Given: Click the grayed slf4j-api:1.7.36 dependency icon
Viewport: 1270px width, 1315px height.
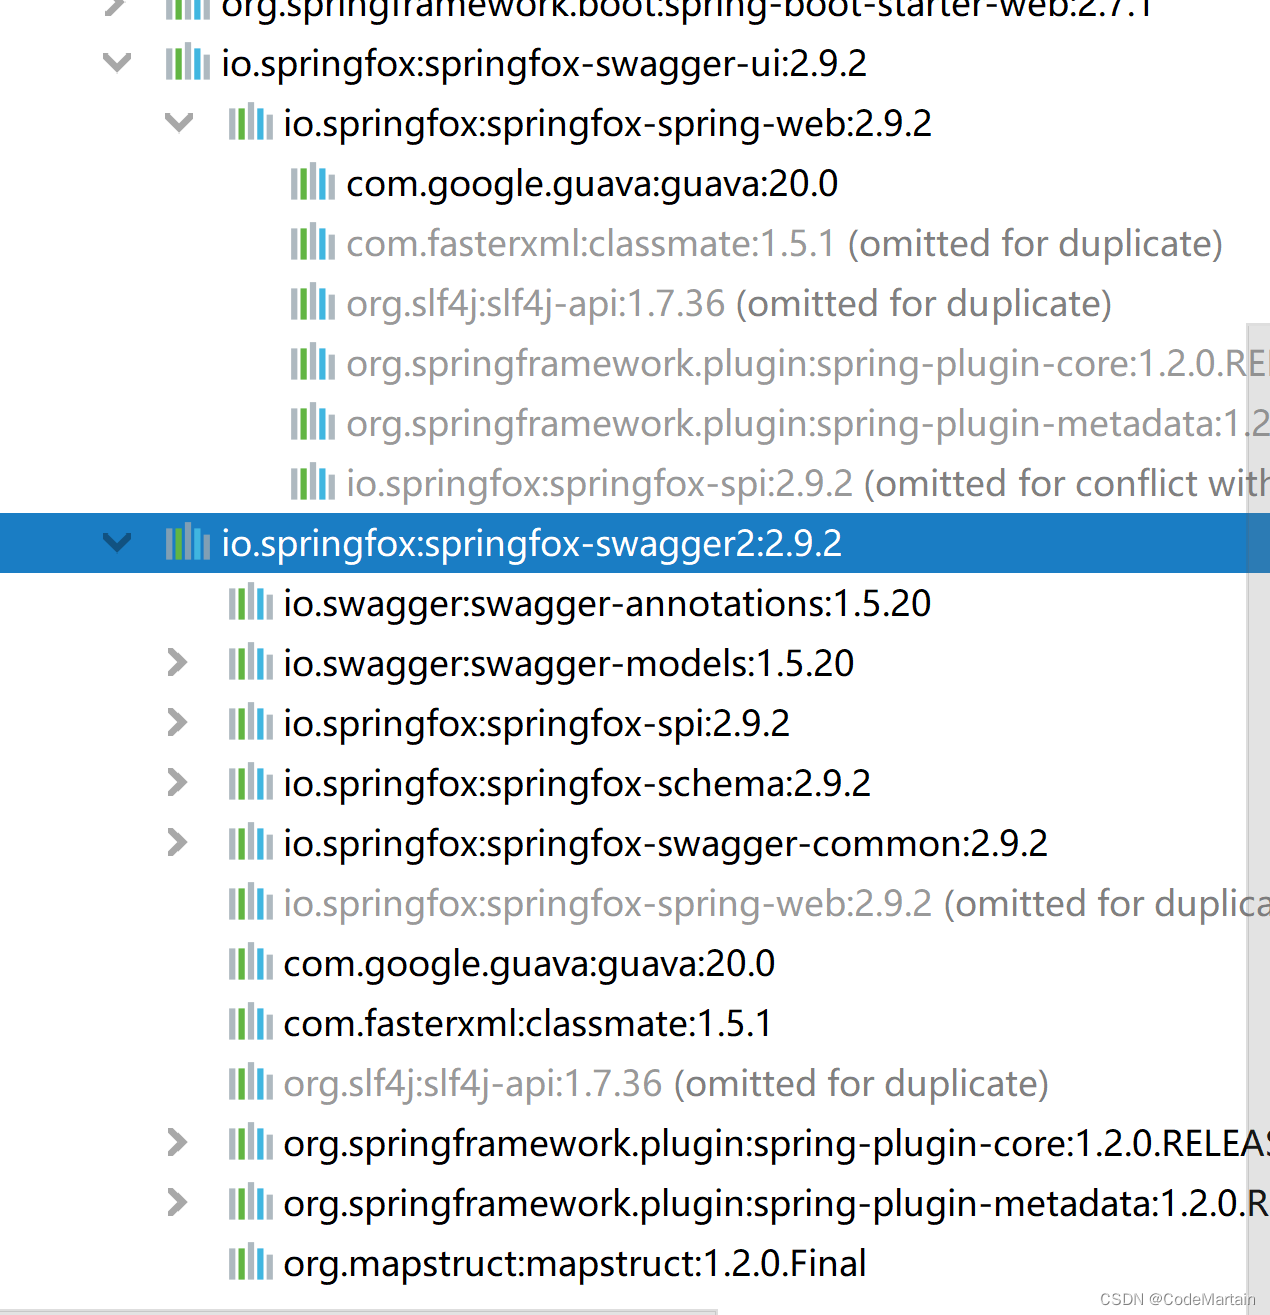Looking at the screenshot, I should click(x=250, y=1083).
